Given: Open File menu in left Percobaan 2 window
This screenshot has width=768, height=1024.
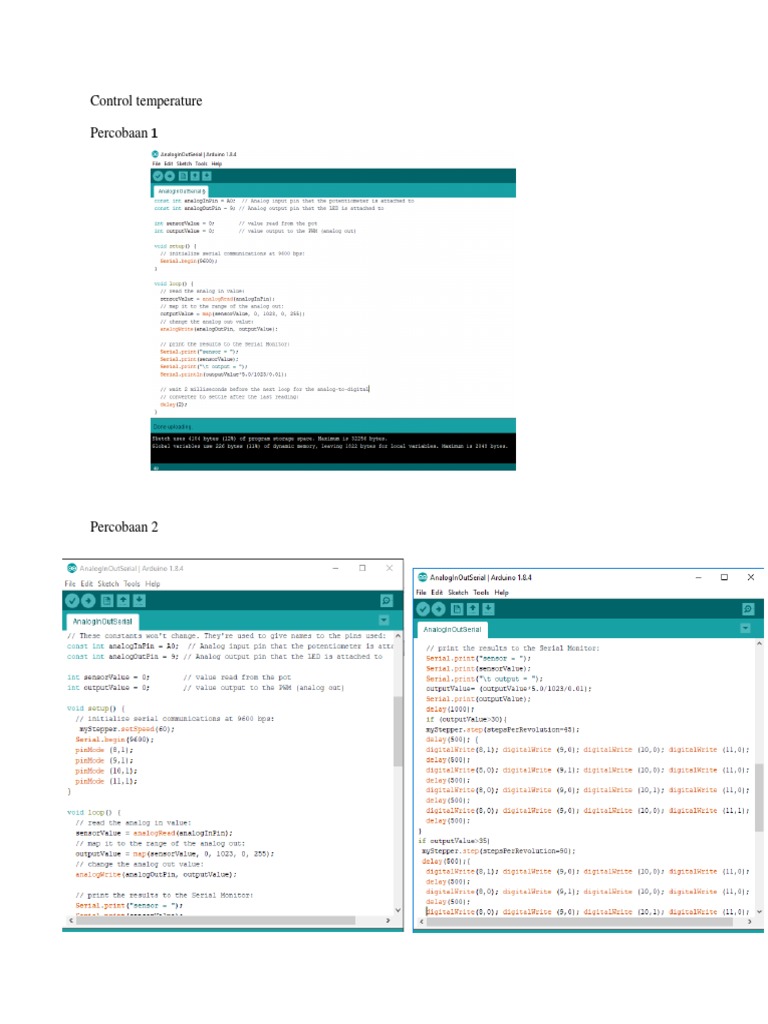Looking at the screenshot, I should [x=70, y=584].
